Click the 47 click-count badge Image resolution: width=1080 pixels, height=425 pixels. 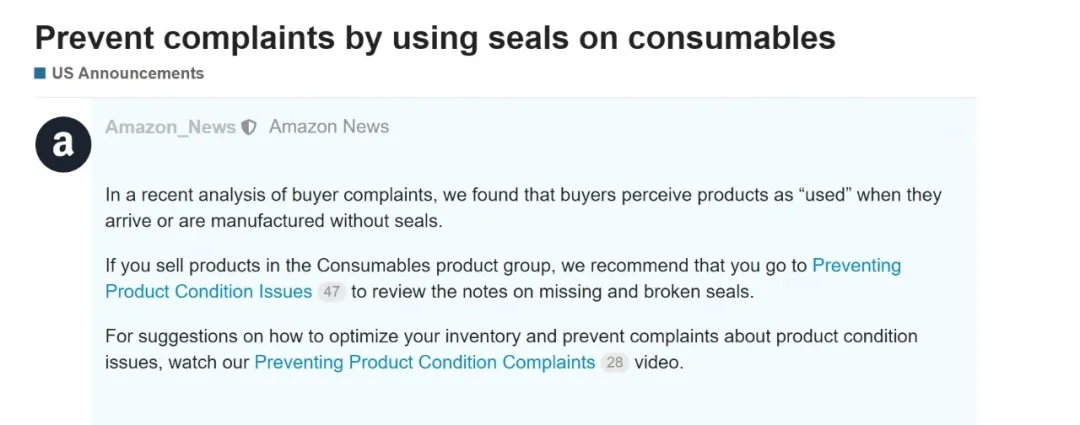[330, 292]
